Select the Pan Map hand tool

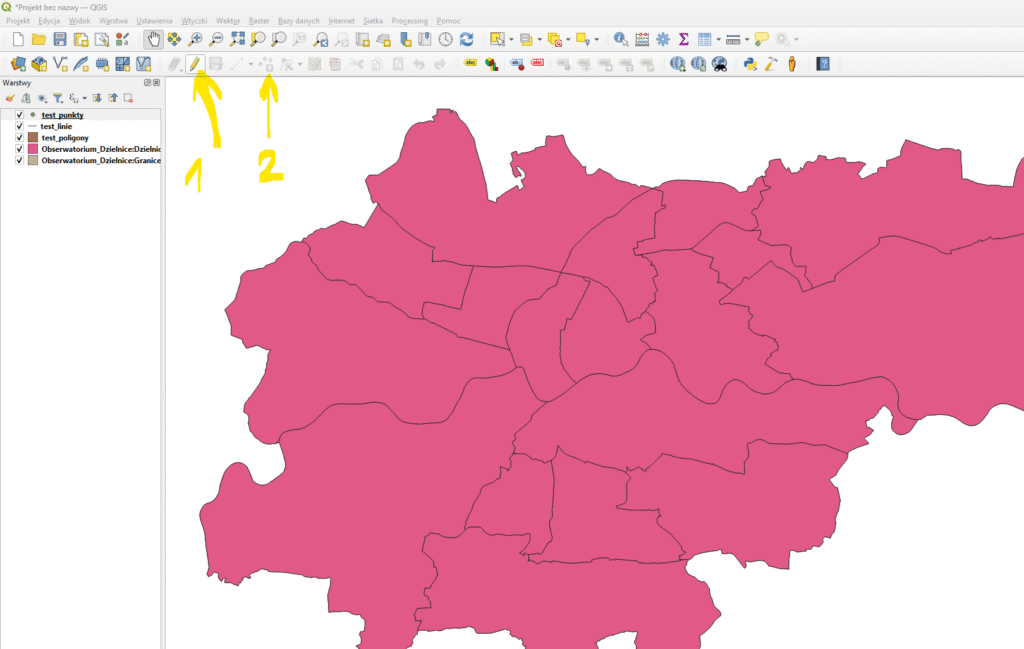153,39
